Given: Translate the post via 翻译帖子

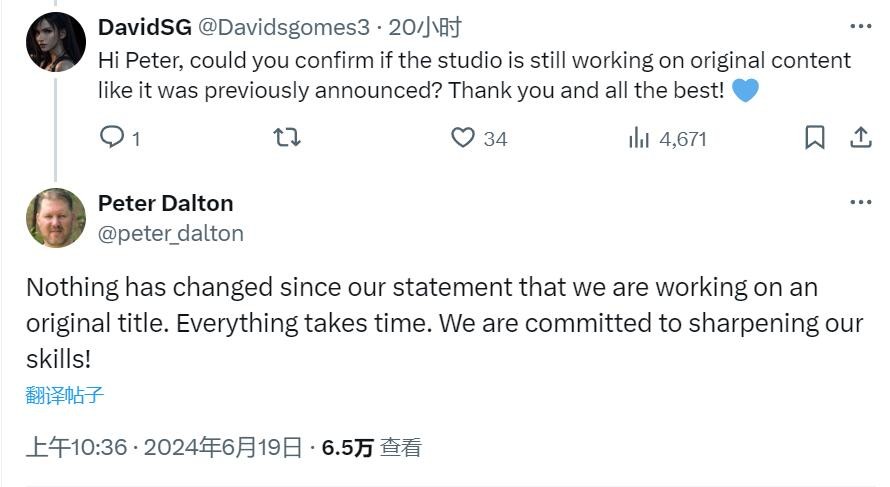Looking at the screenshot, I should (x=65, y=395).
